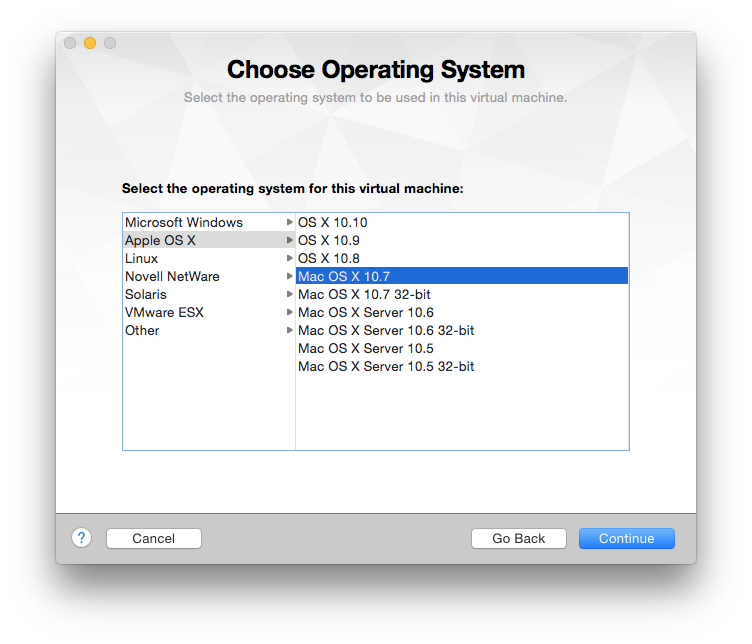Expand the Linux disclosure arrow
Viewport: 752px width, 644px height.
289,258
